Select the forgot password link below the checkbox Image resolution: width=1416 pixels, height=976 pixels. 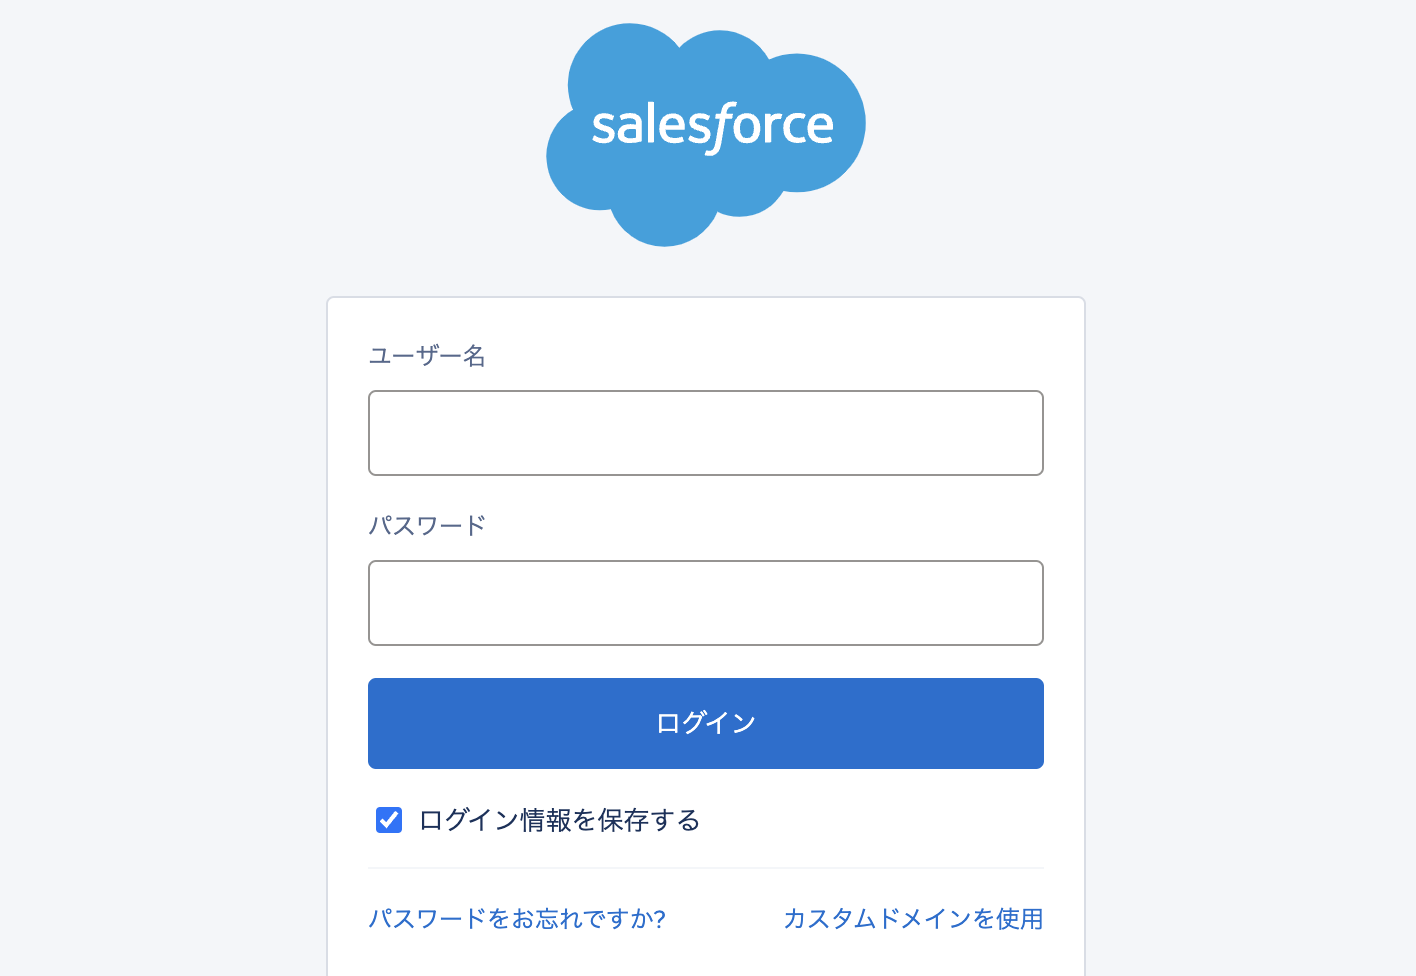tap(517, 918)
